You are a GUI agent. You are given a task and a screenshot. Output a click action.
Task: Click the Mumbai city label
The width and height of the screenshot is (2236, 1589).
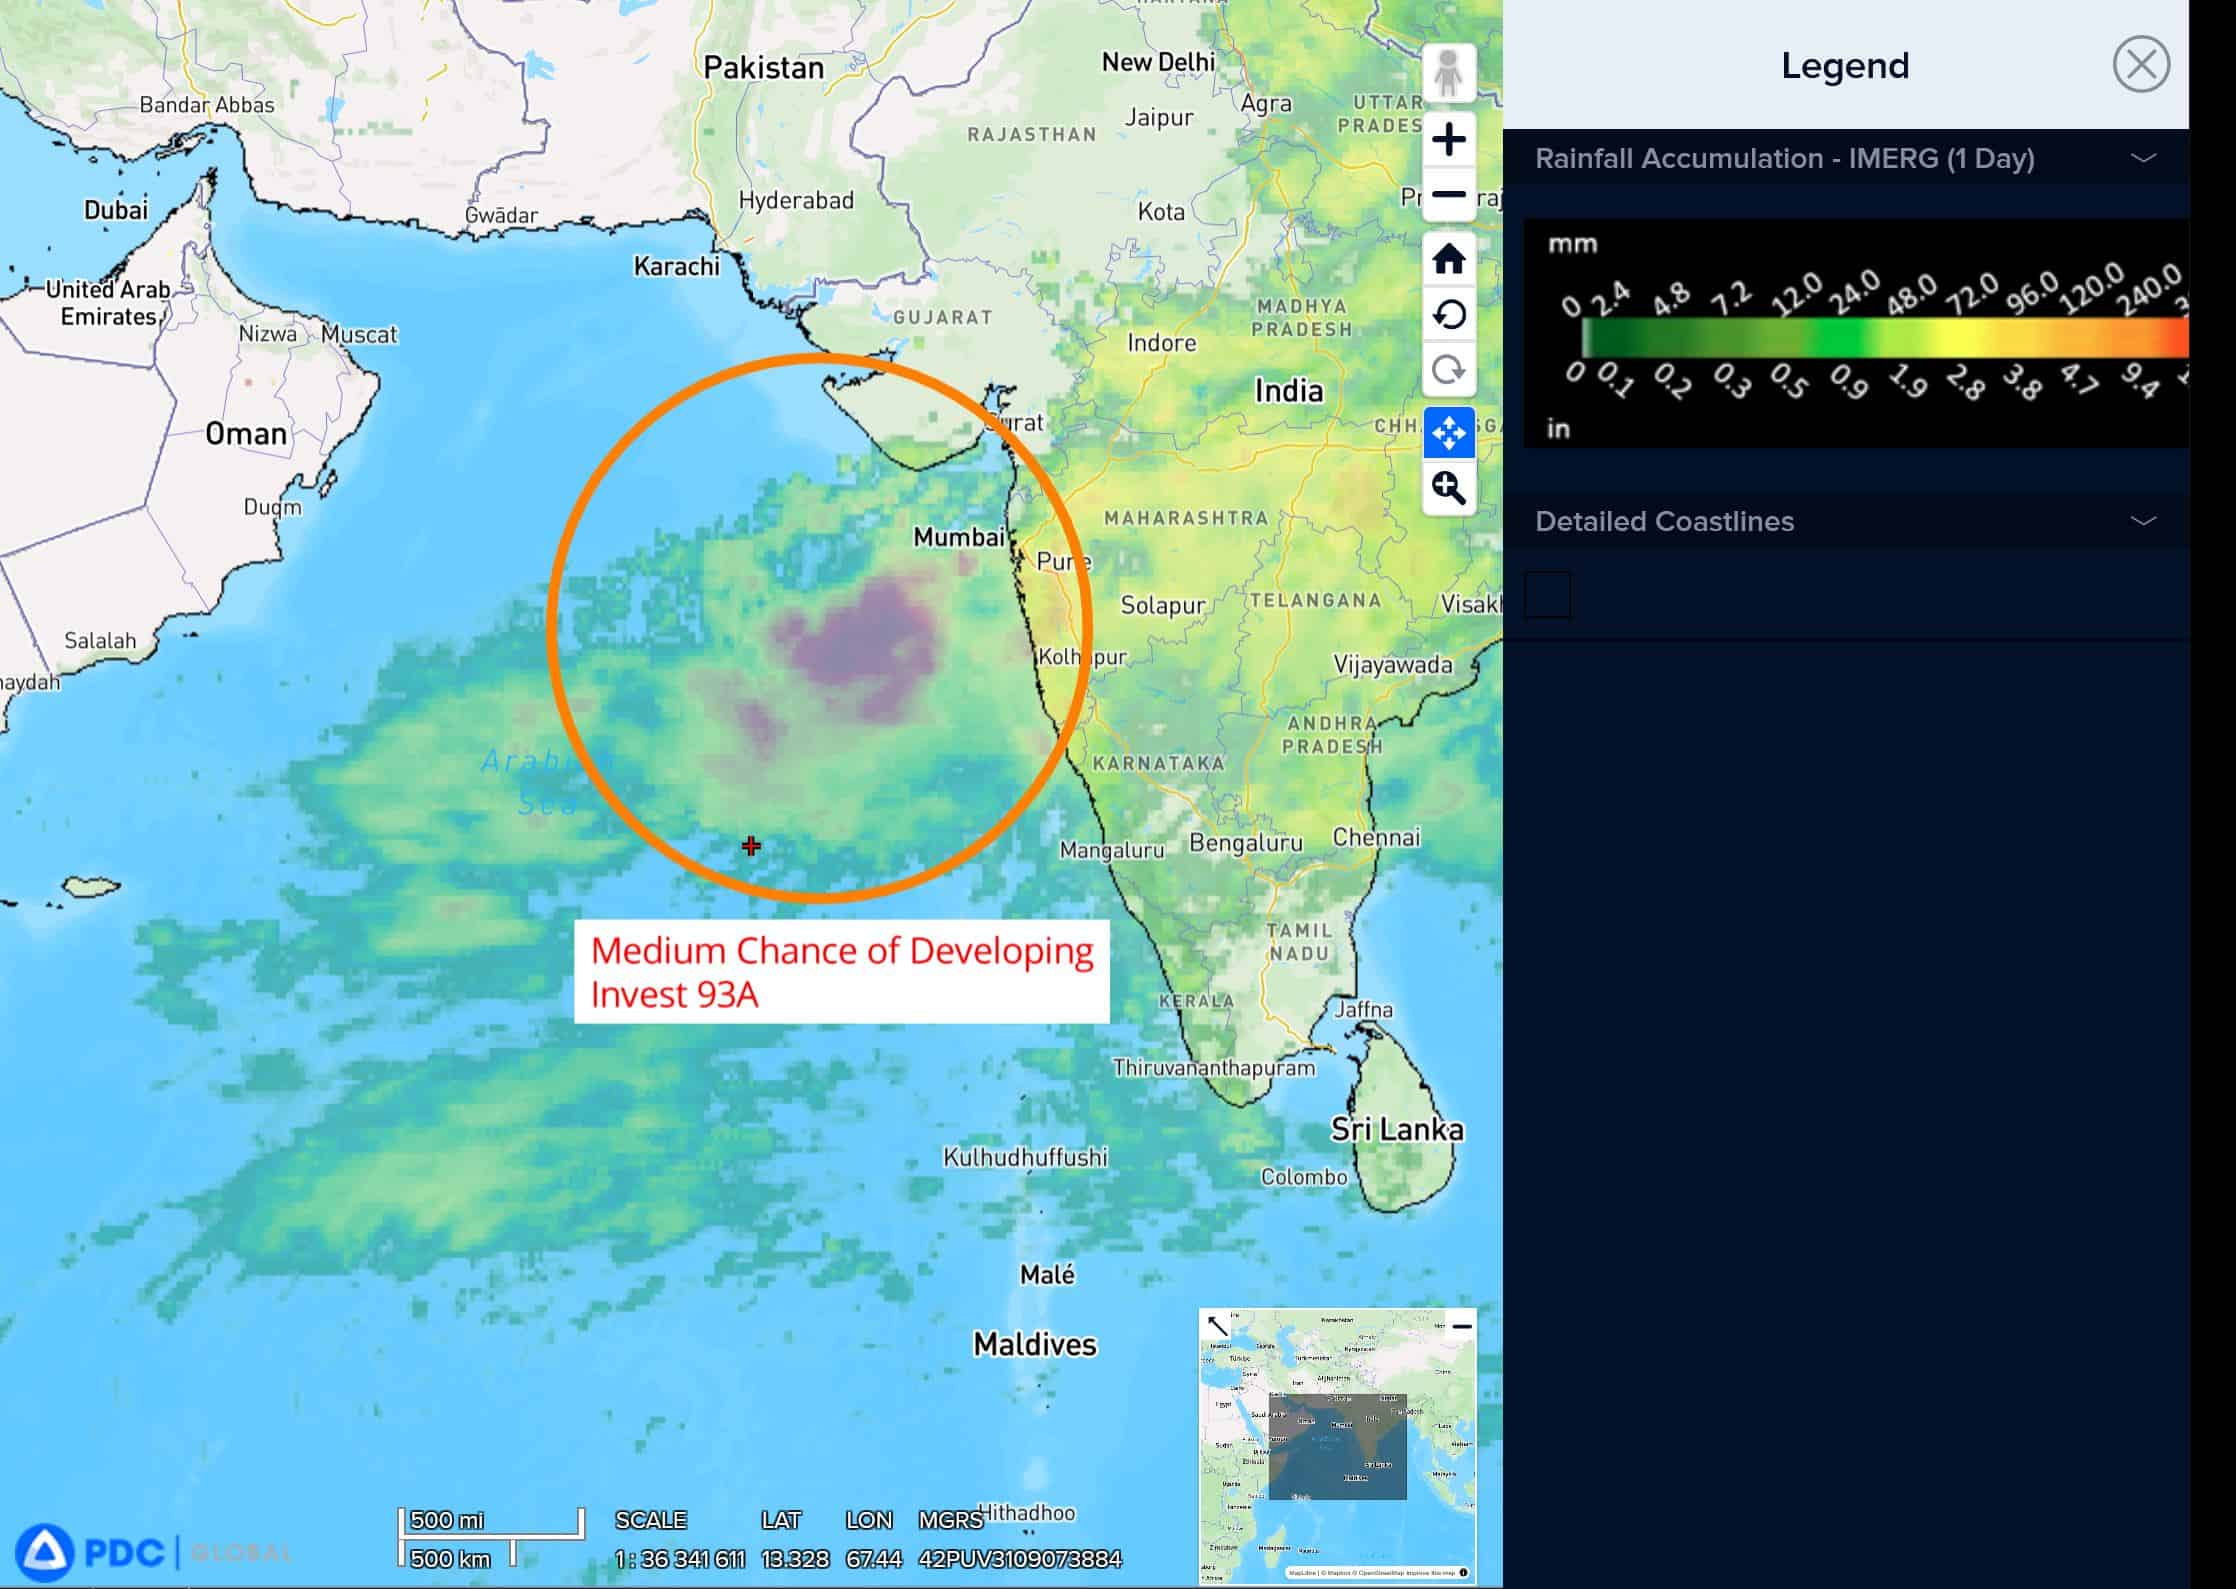click(x=958, y=537)
